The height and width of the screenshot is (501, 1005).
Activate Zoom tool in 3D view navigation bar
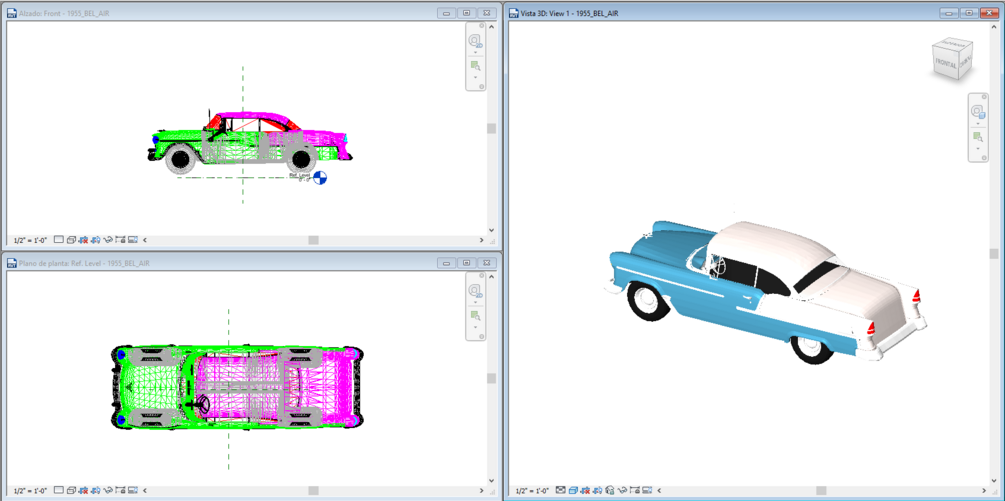978,136
